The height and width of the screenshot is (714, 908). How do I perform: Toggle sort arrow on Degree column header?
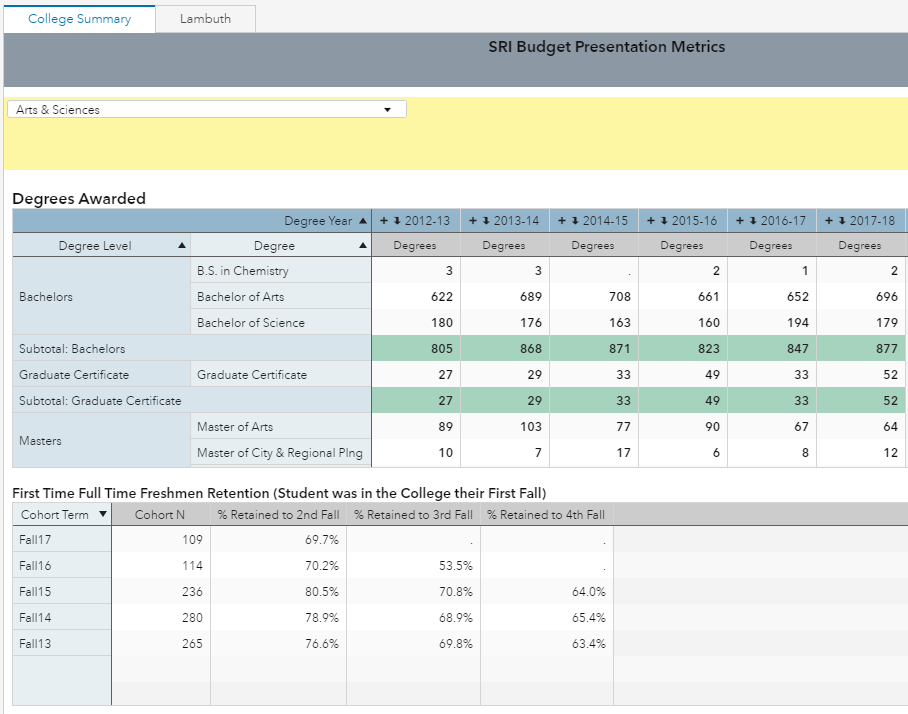pos(363,246)
